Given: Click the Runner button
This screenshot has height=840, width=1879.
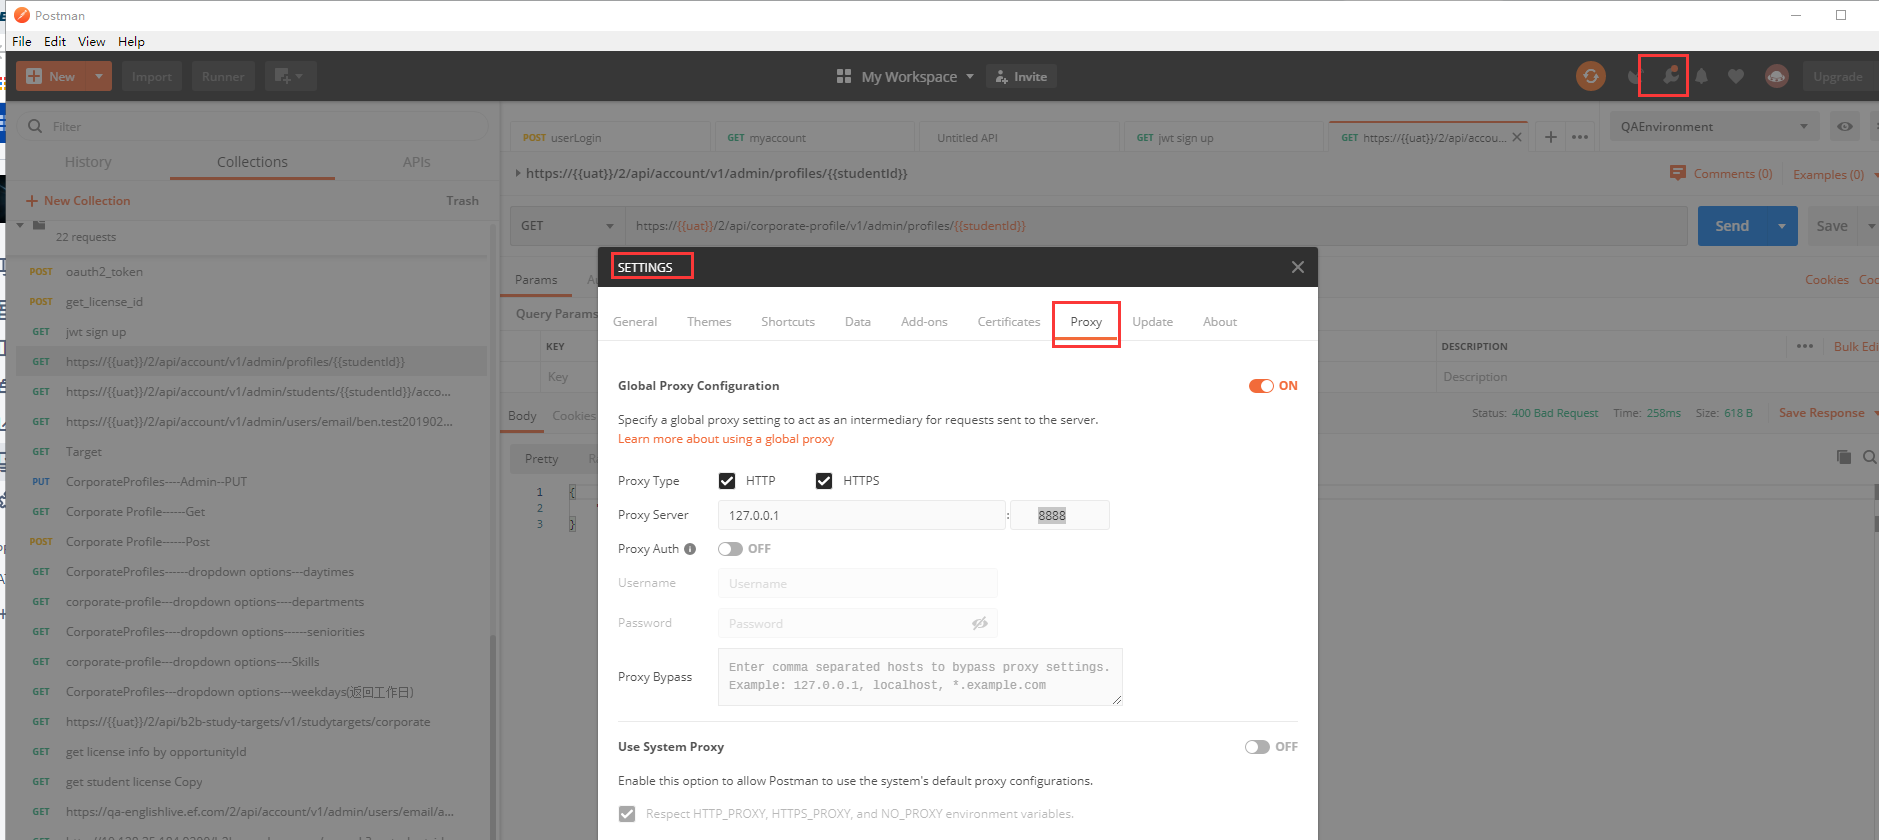Looking at the screenshot, I should (x=223, y=76).
